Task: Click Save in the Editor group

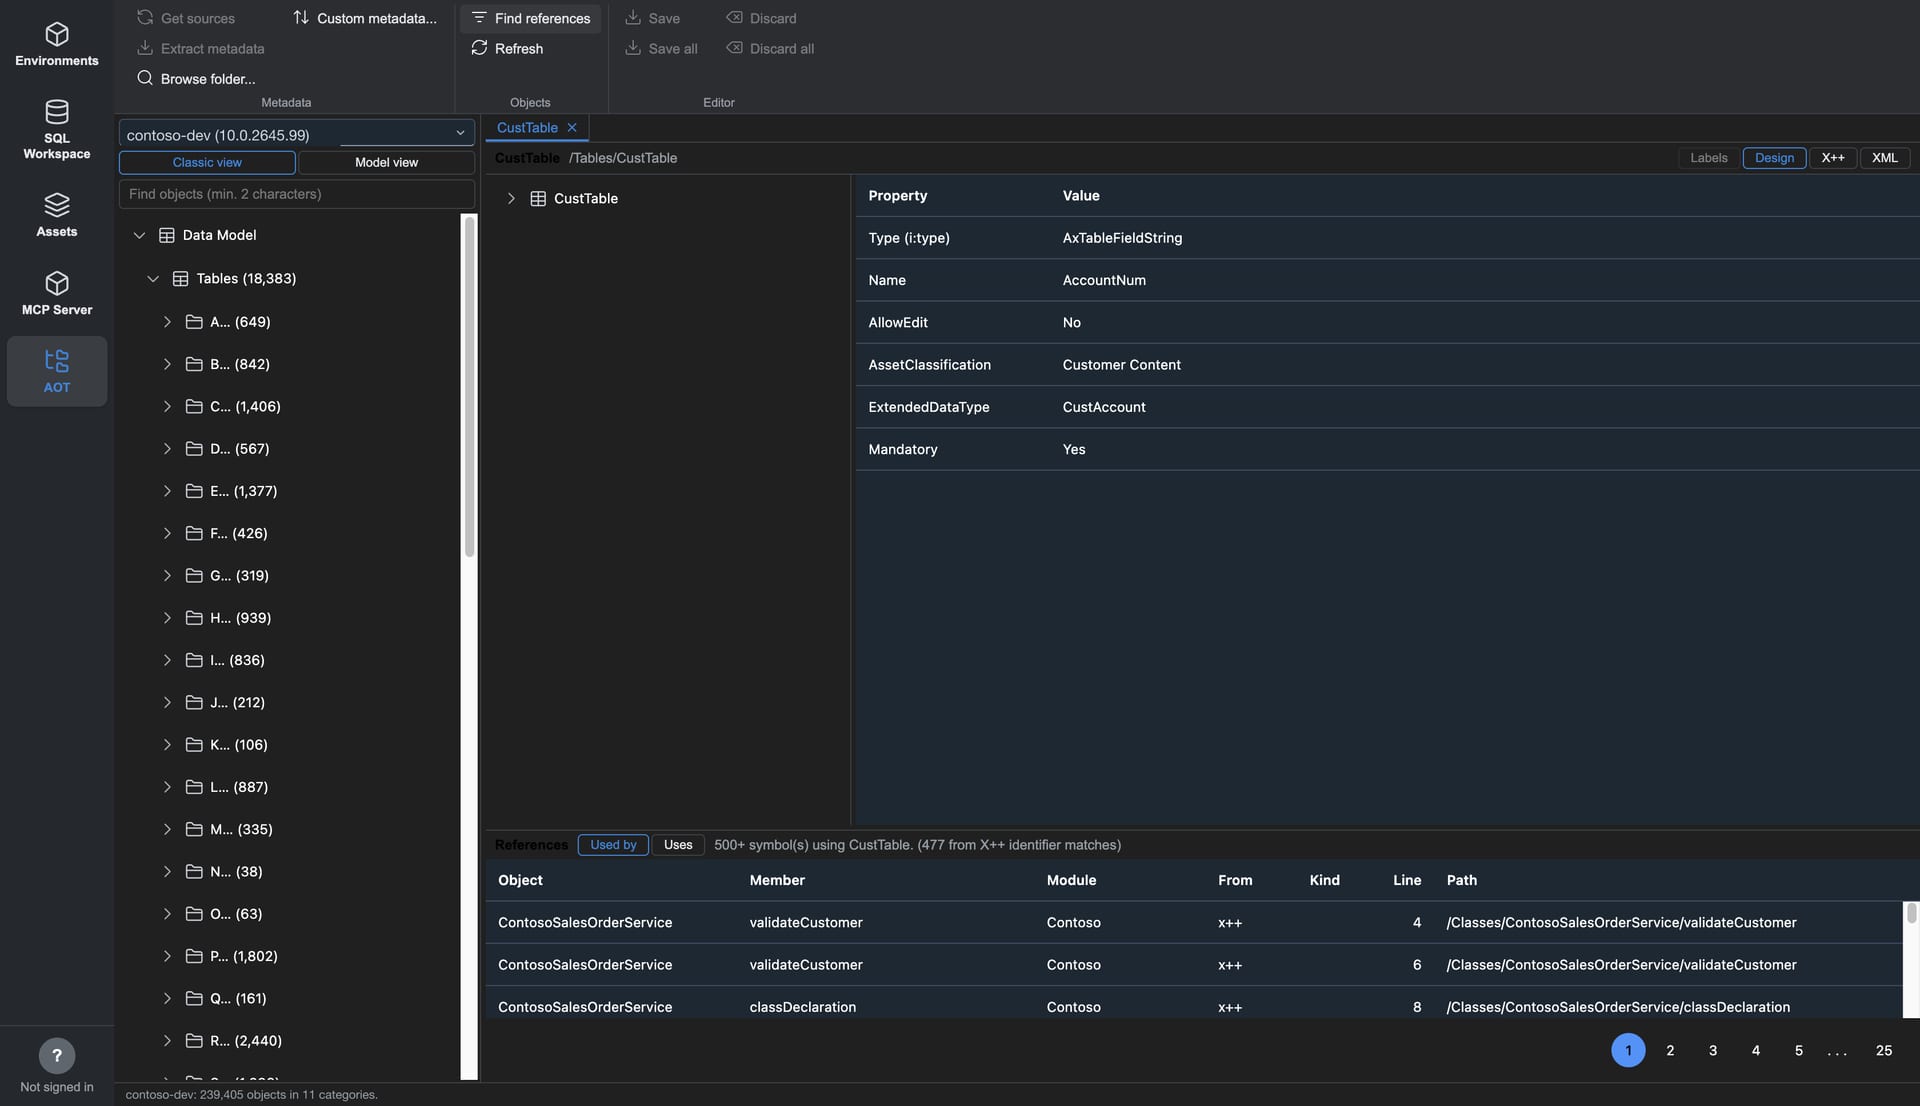Action: [x=652, y=18]
